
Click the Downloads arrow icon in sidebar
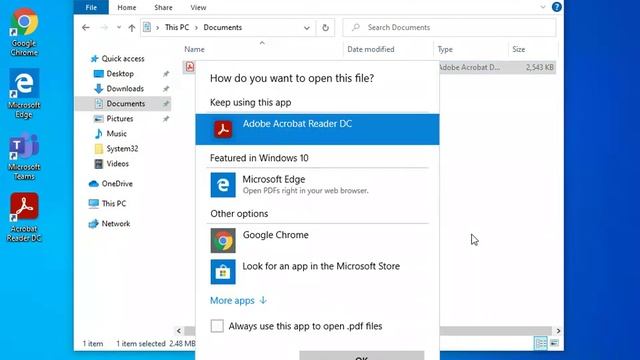98,89
